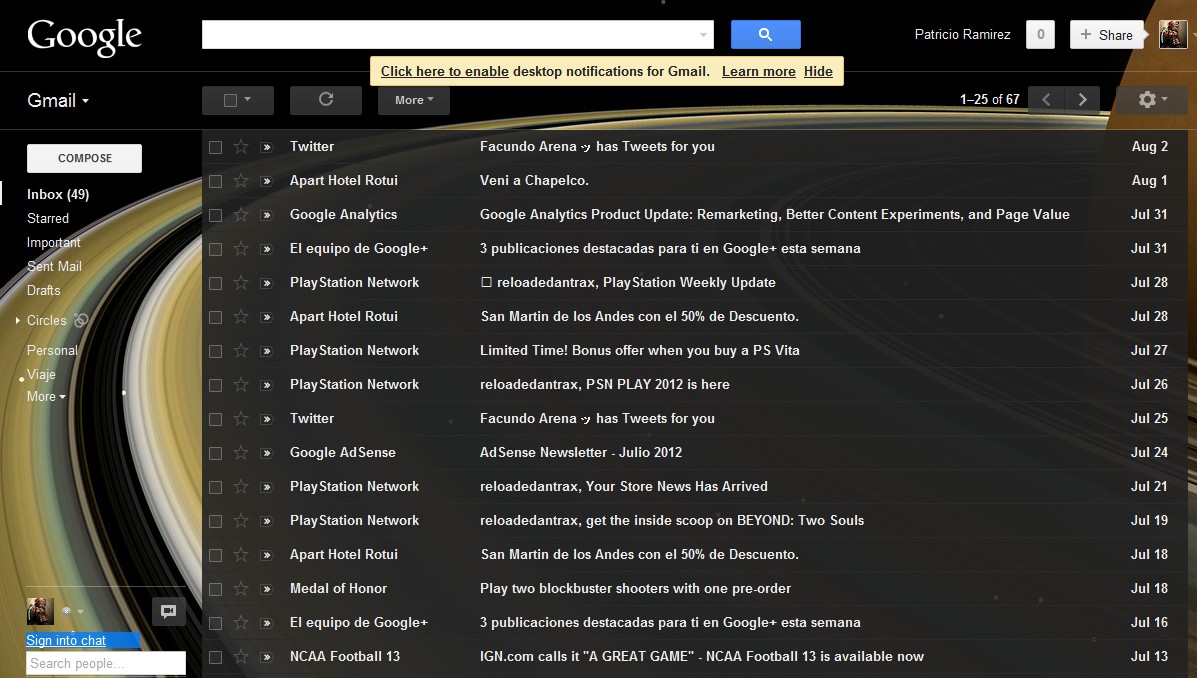Star the Twitter email dated Aug 2
This screenshot has height=678, width=1197.
241,147
